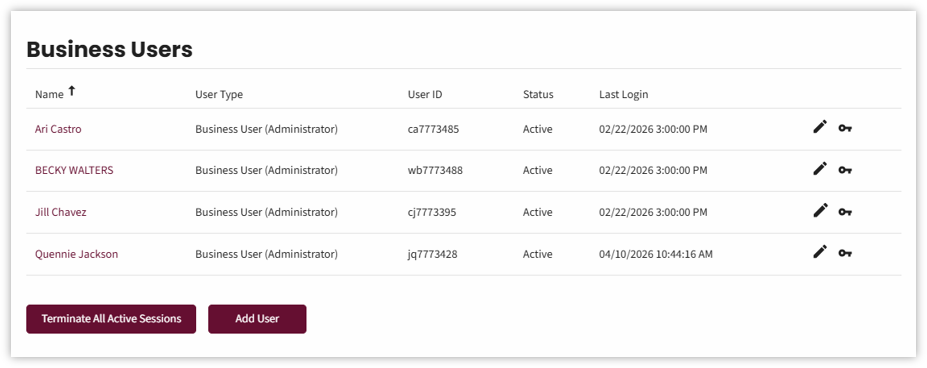Image resolution: width=927 pixels, height=368 pixels.
Task: Sort by User ID column header
Action: (x=424, y=94)
